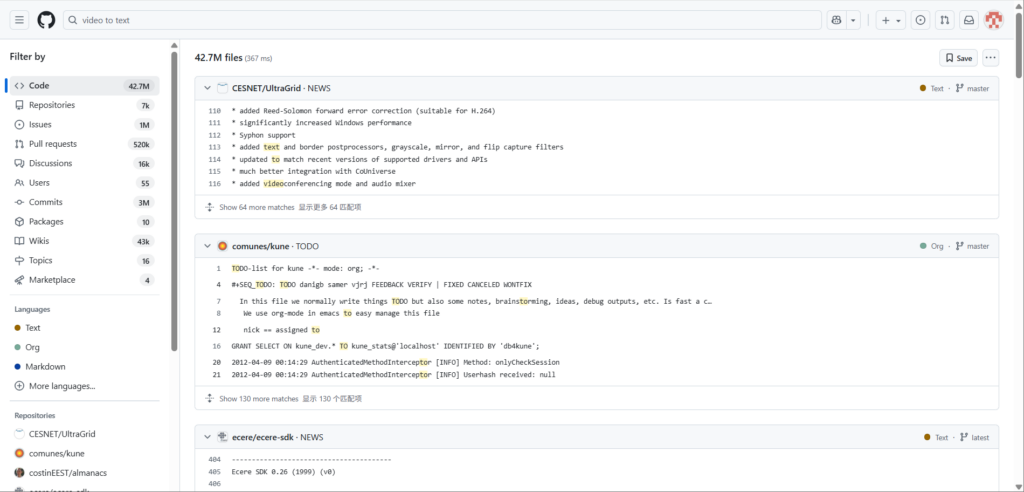The image size is (1024, 492).
Task: Click the CESNET avatar in sidebar repositories
Action: tap(20, 434)
